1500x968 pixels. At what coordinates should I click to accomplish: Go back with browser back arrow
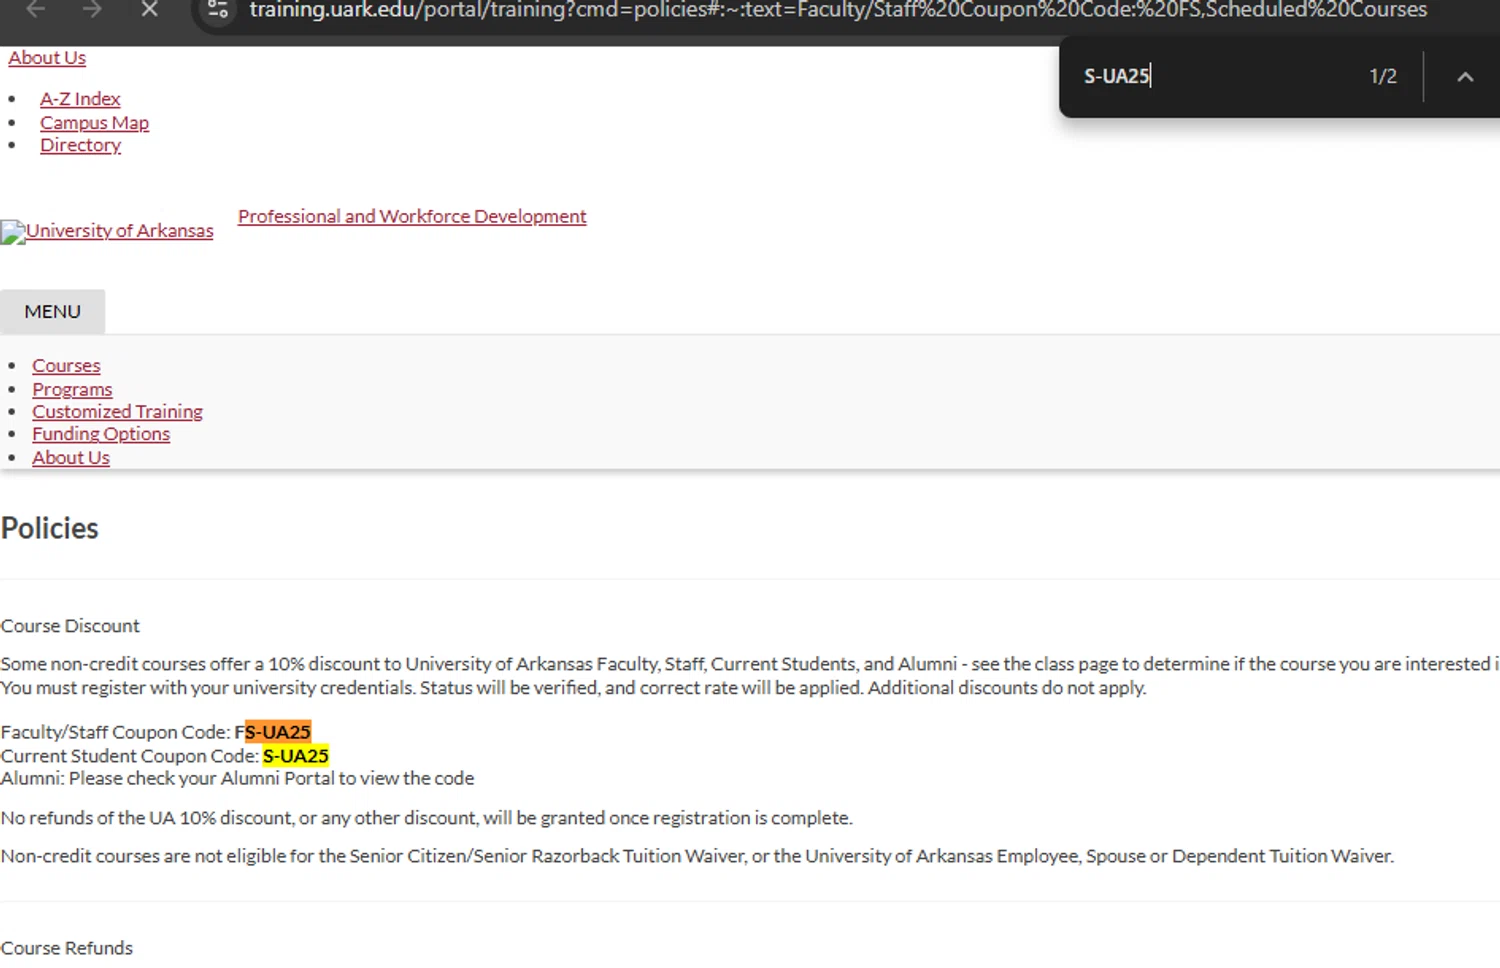tap(36, 10)
